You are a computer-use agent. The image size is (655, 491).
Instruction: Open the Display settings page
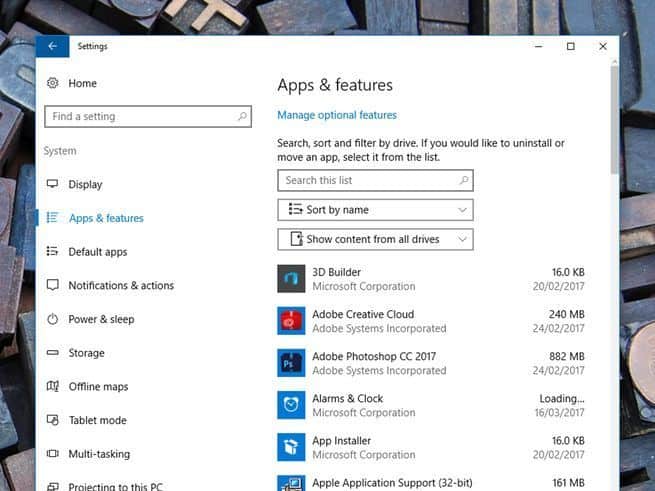(85, 184)
